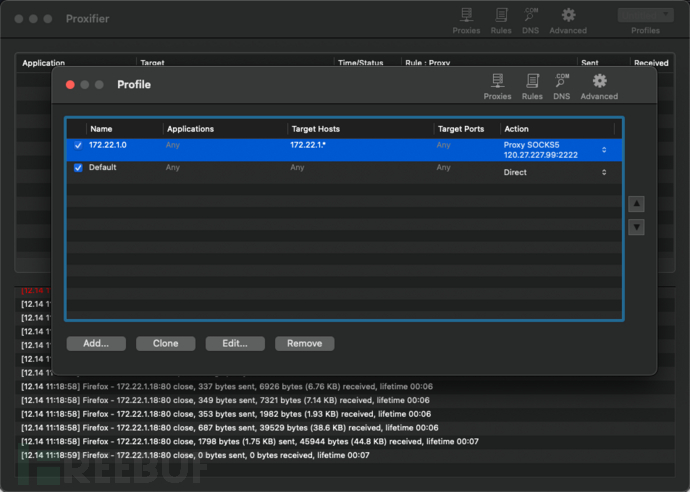Click the Edit... button
Viewport: 690px width, 492px height.
pos(235,344)
